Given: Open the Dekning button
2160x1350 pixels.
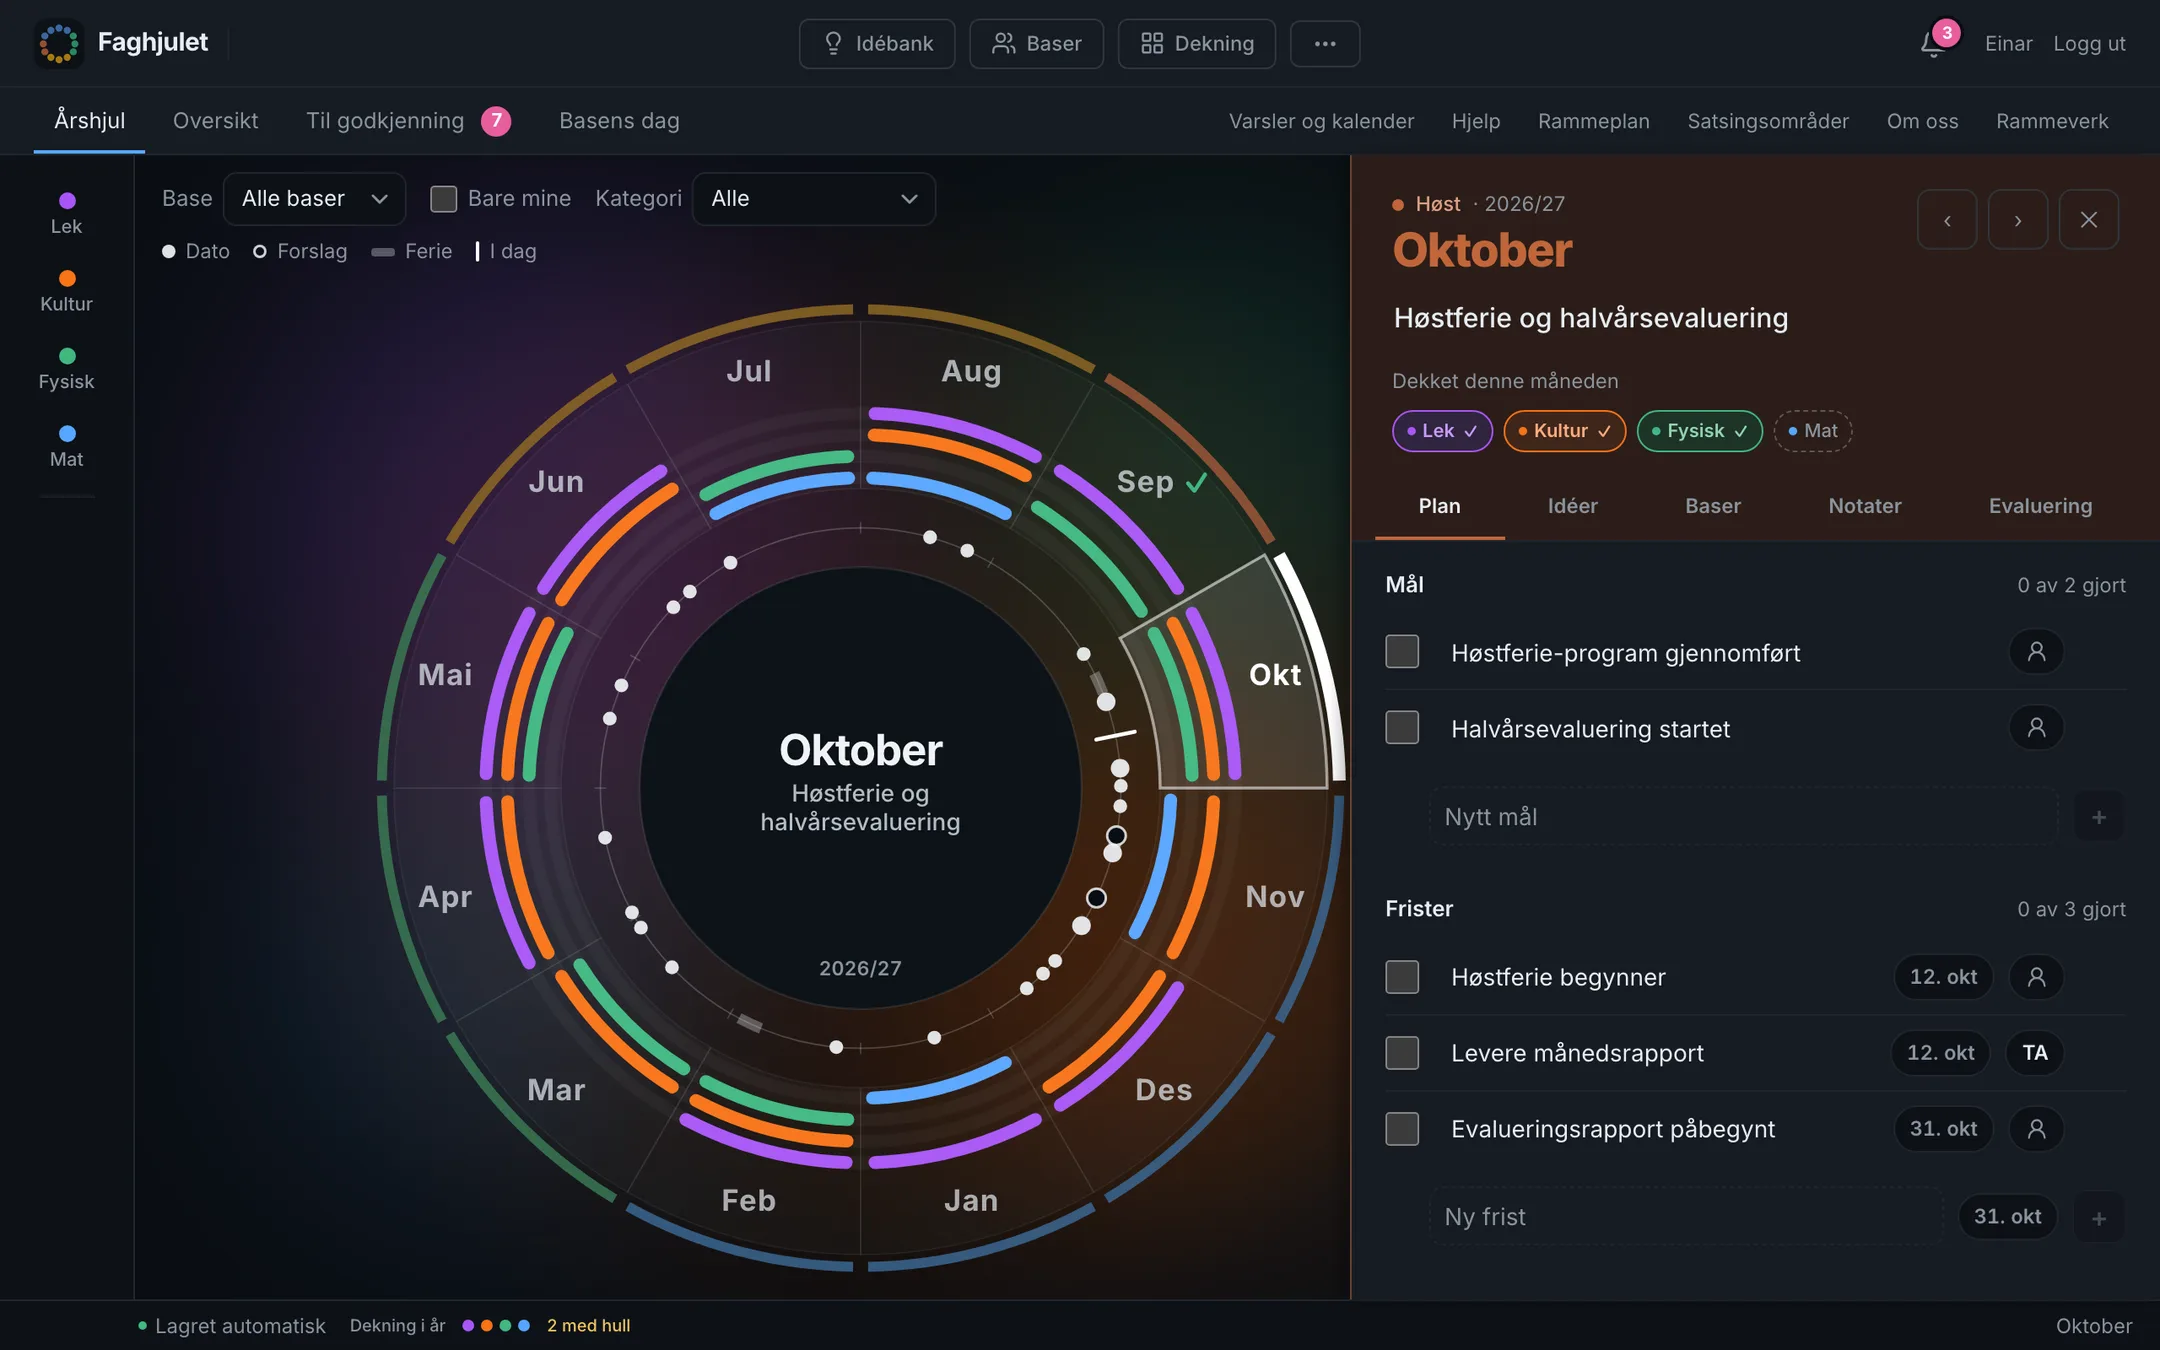Looking at the screenshot, I should point(1196,43).
